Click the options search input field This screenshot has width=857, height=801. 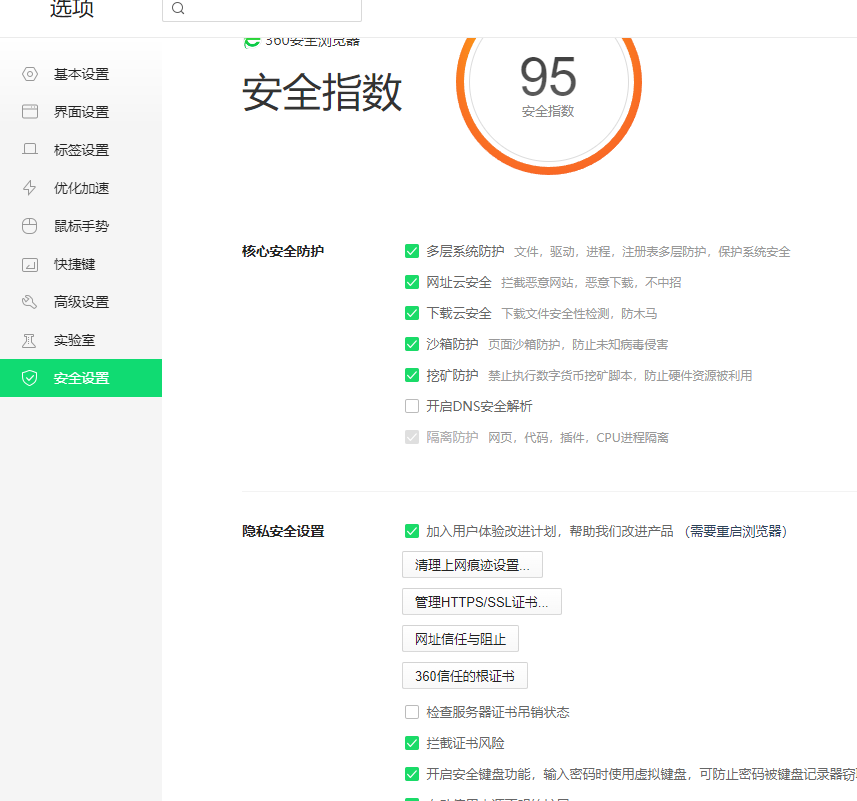(262, 9)
